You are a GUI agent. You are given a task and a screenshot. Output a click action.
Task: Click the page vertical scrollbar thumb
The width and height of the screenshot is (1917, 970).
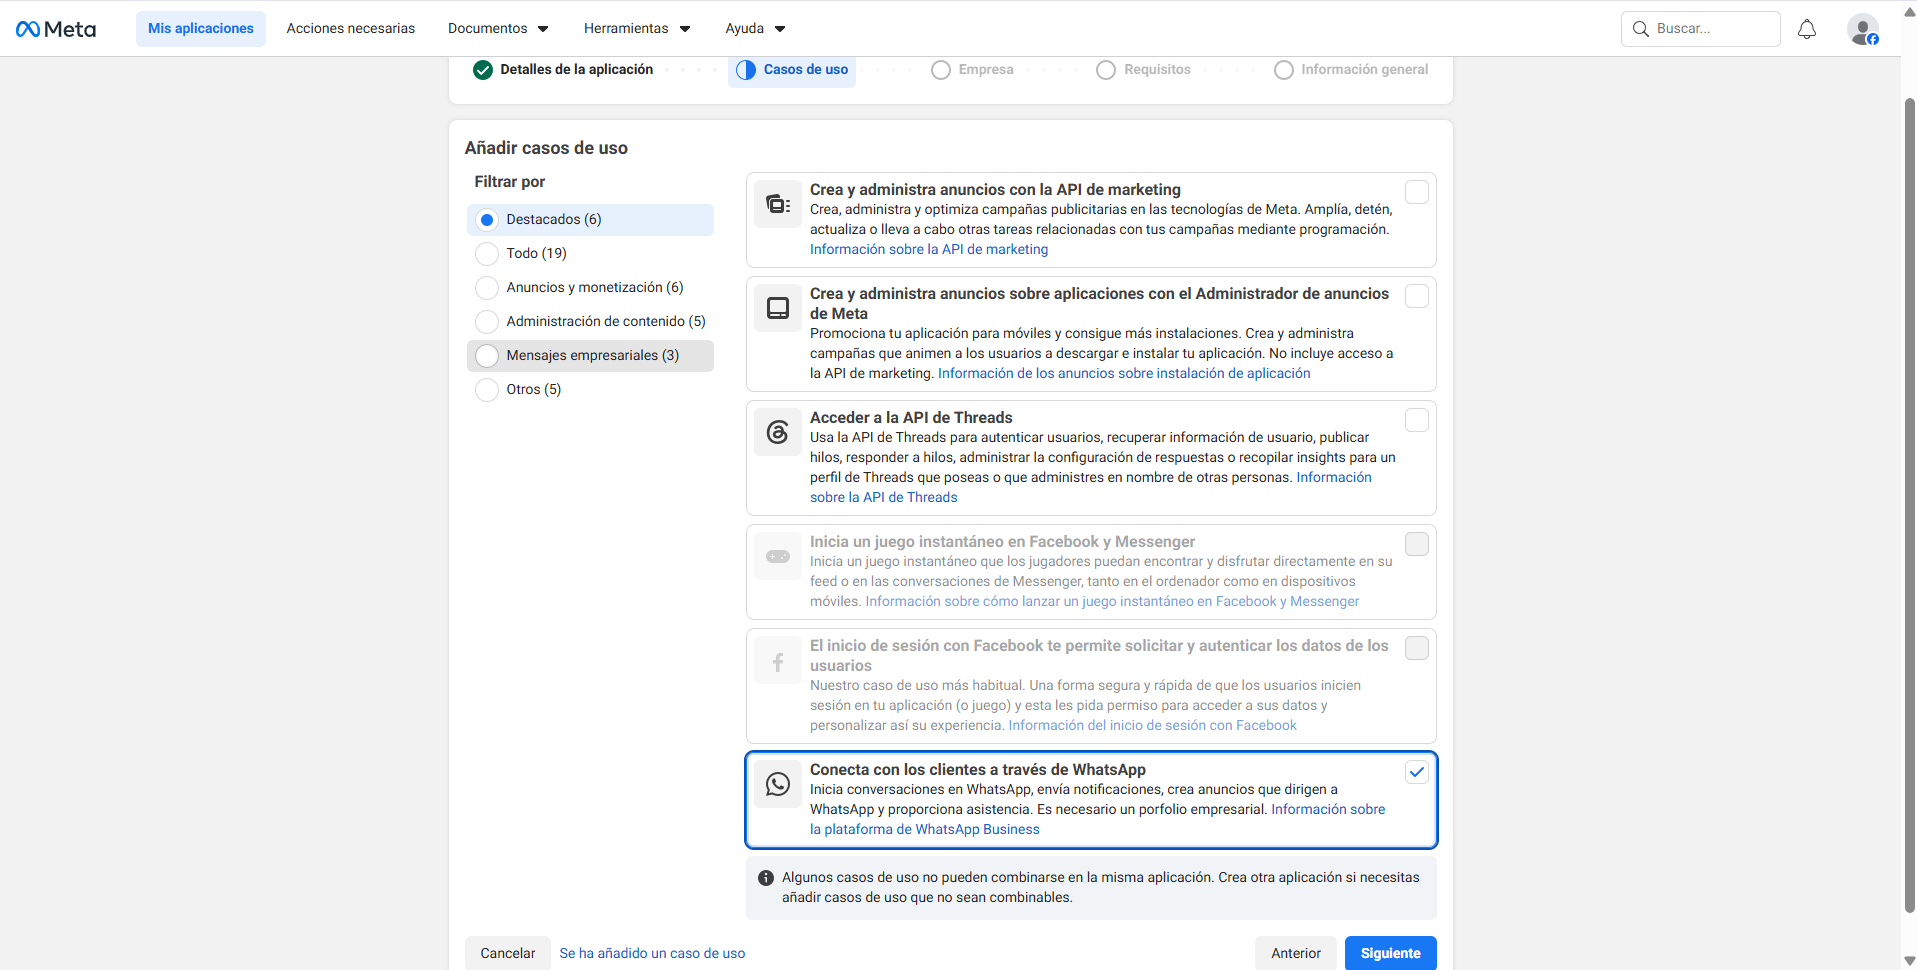(x=1909, y=505)
